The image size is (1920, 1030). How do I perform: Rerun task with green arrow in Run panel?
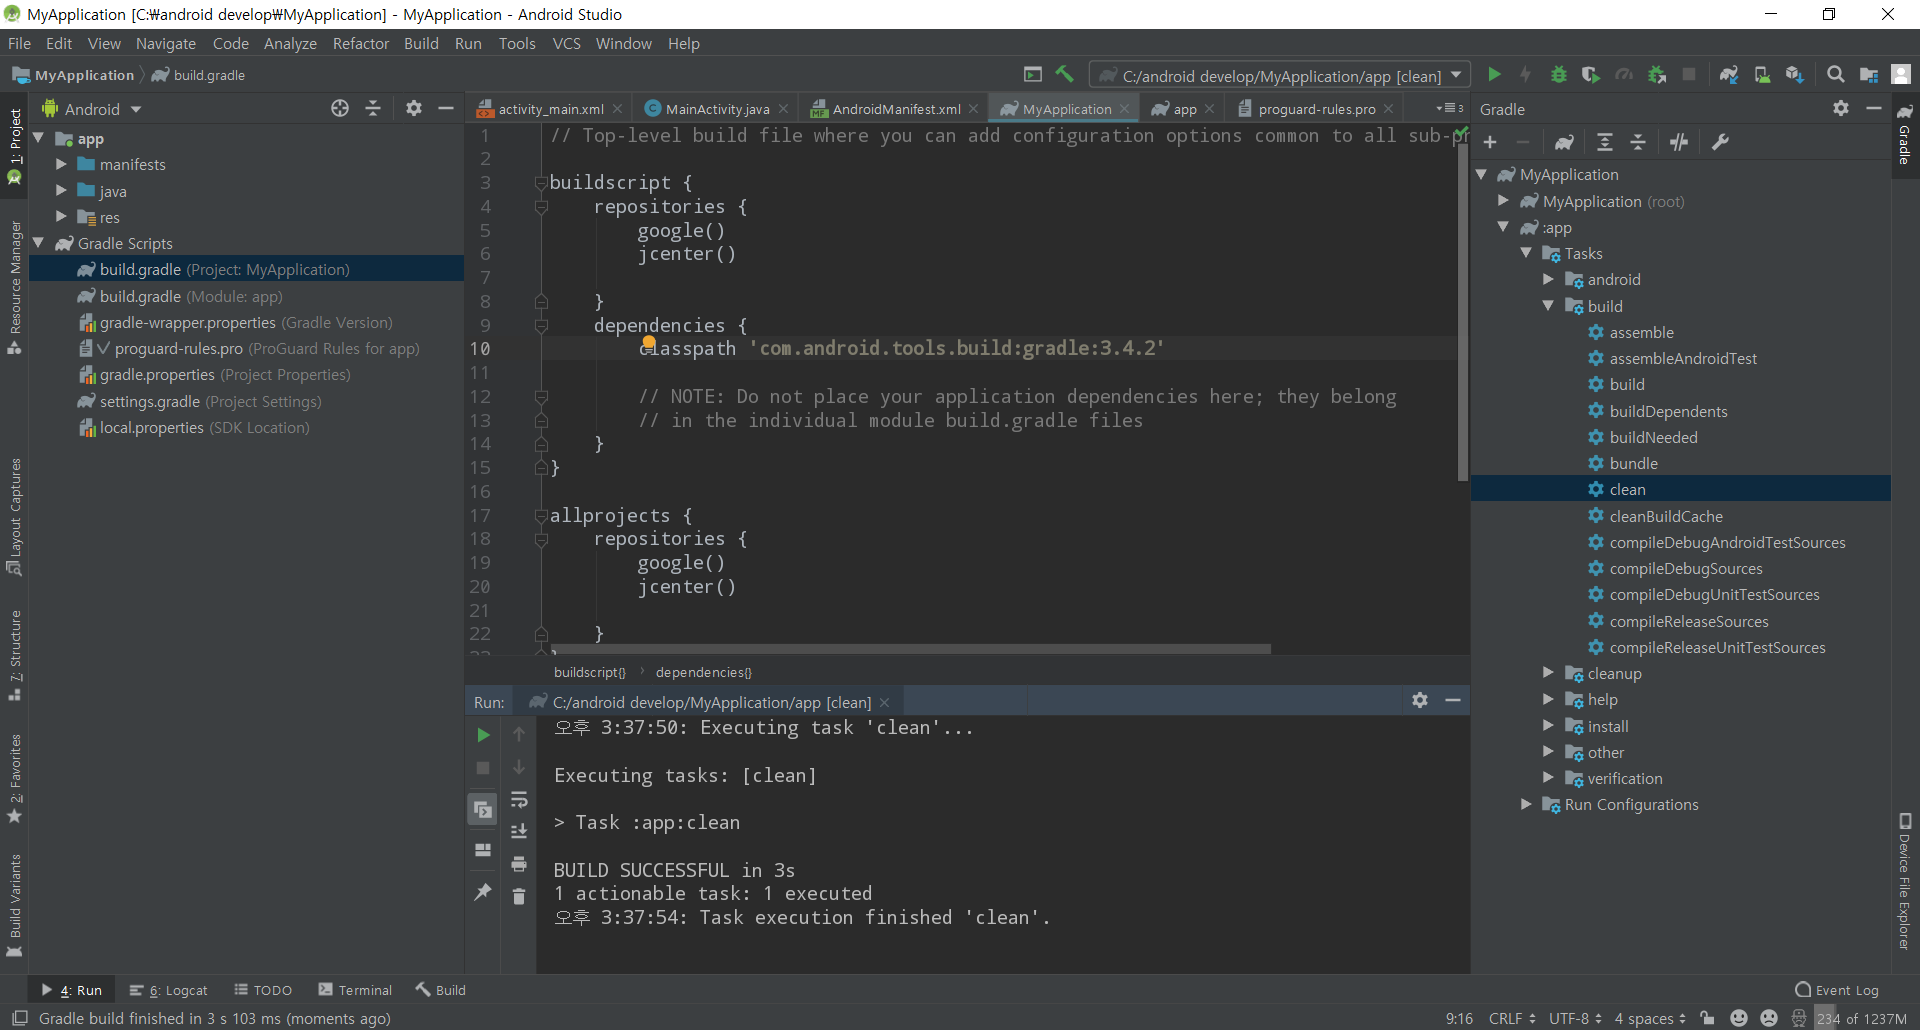tap(483, 735)
